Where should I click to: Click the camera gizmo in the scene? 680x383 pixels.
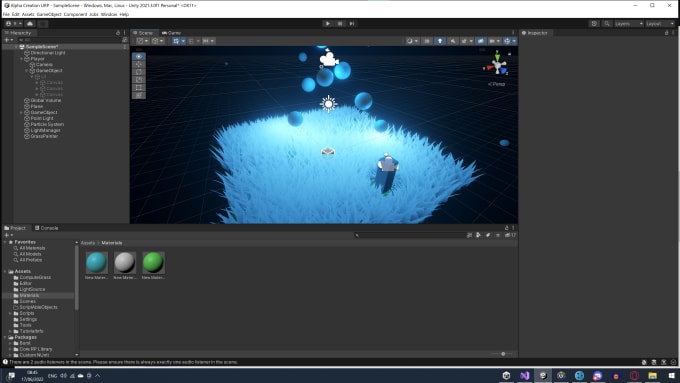pos(329,59)
